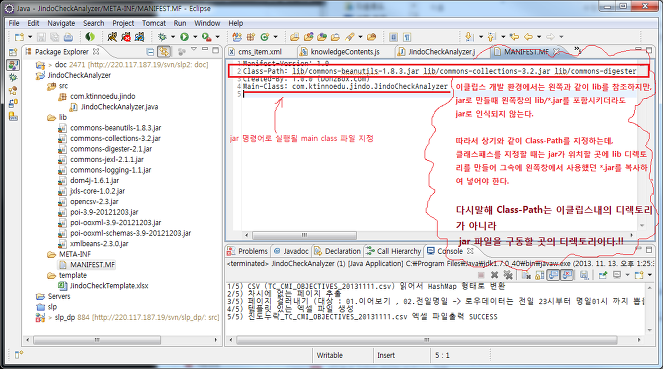The image size is (663, 369).
Task: Open dropdown arrow beside the New Class icon
Action: point(275,37)
